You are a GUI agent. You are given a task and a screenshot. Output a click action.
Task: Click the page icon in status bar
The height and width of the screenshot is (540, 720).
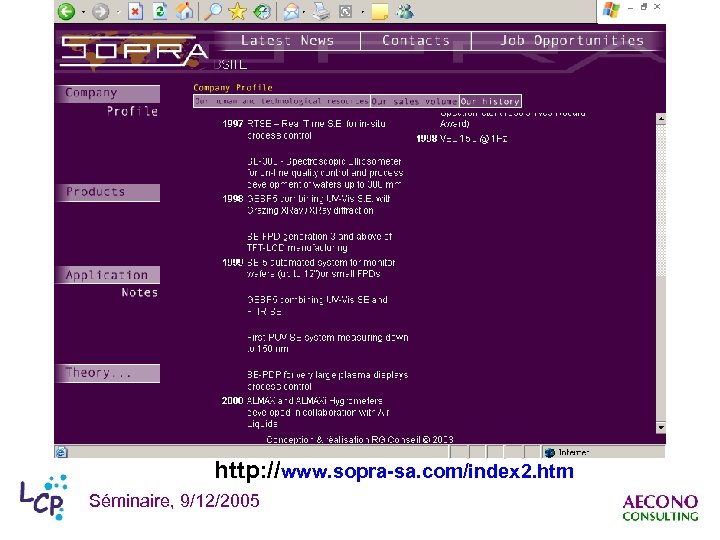click(62, 452)
